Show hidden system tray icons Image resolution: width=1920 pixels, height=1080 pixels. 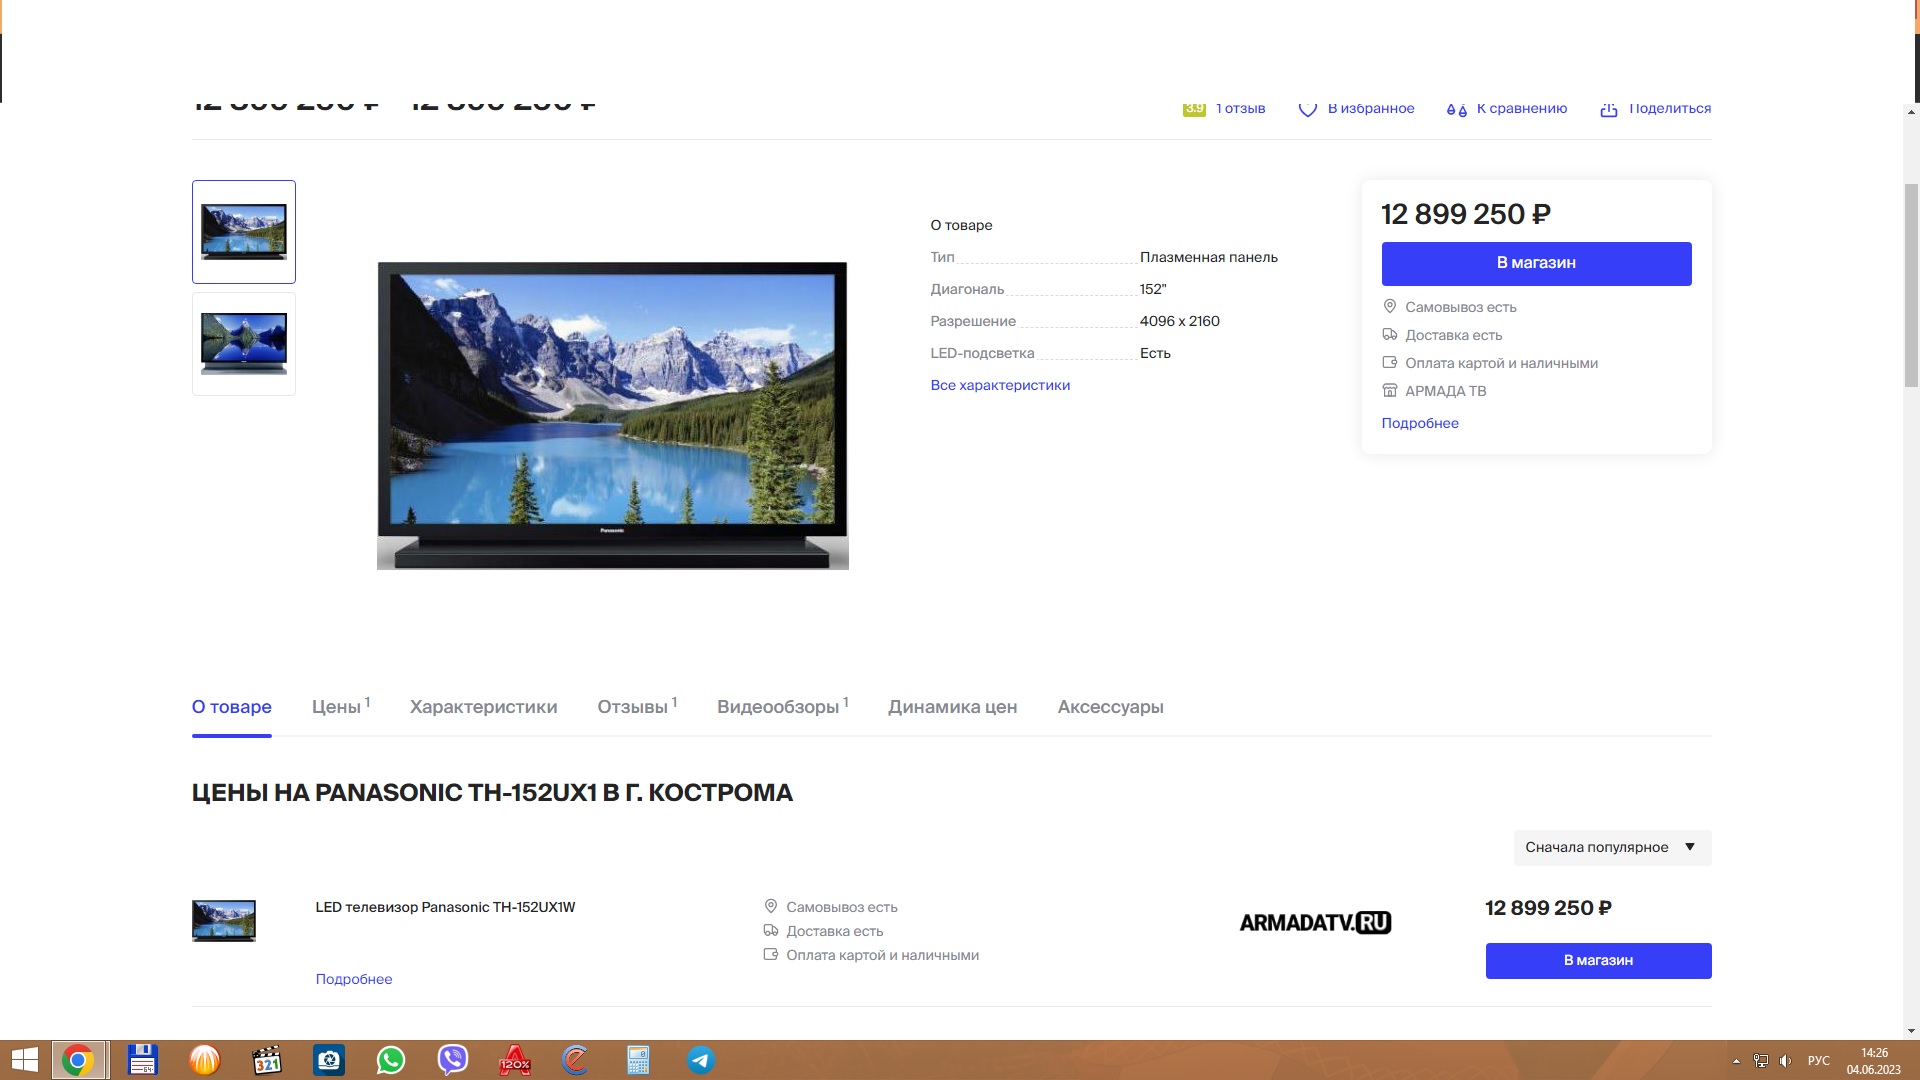[x=1736, y=1061]
